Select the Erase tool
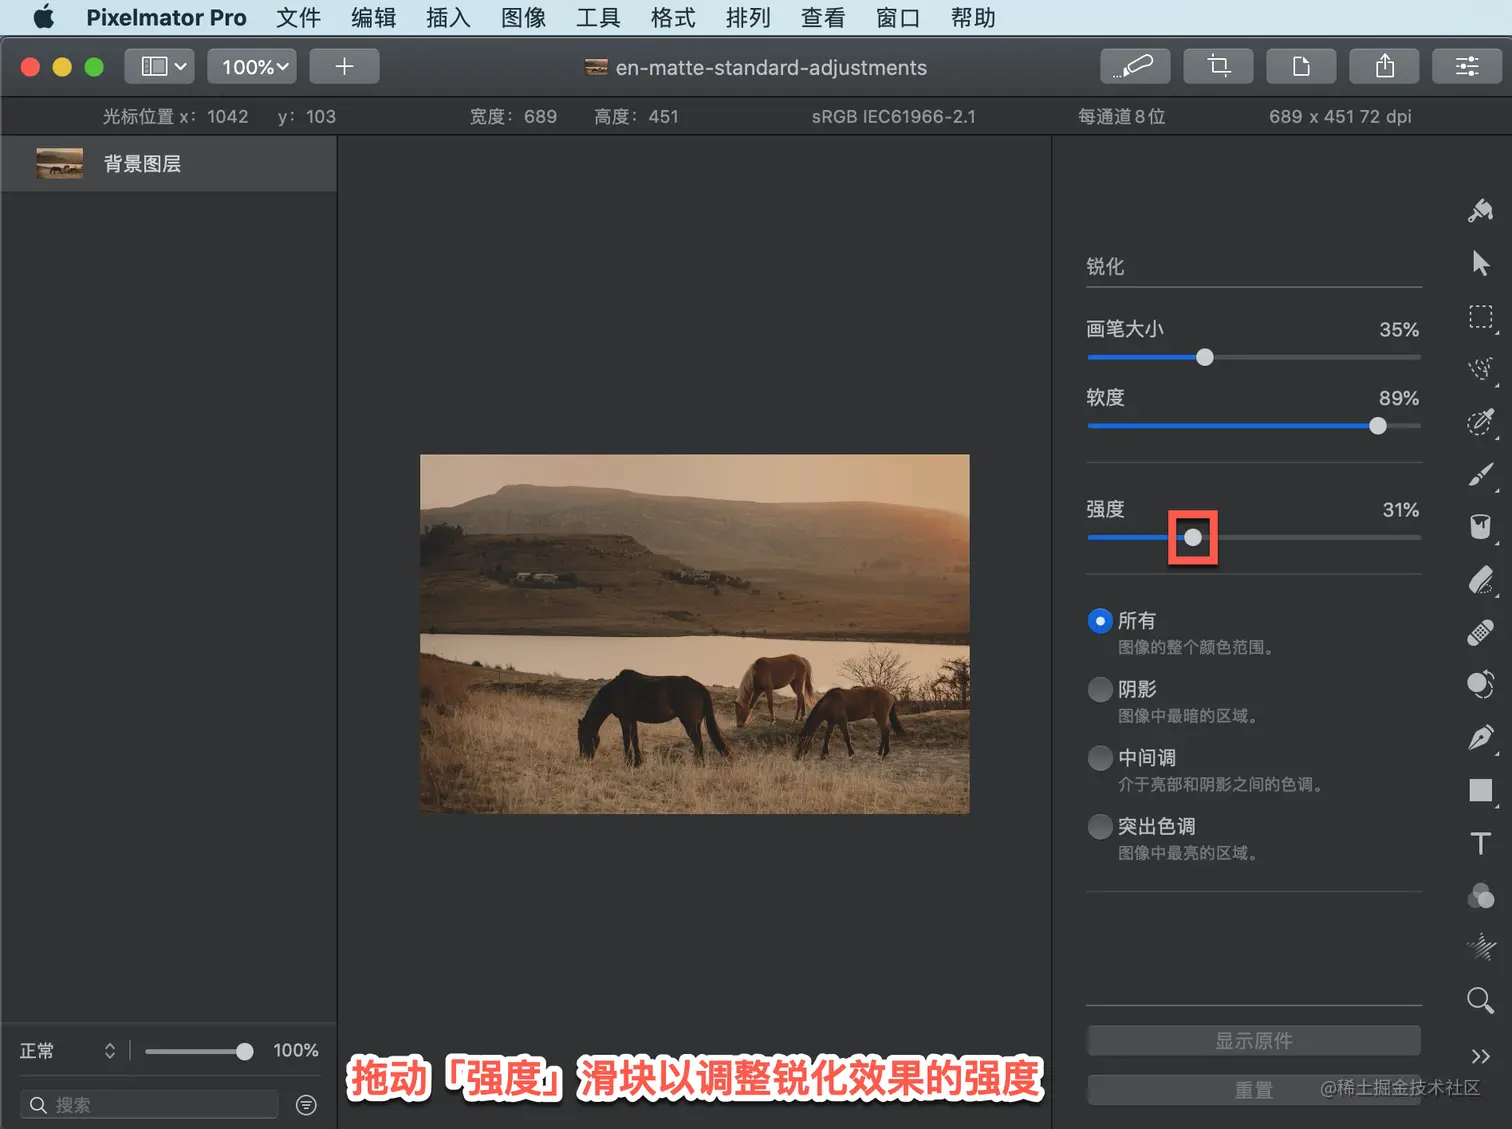Screen dimensions: 1512x1129 tap(1481, 580)
